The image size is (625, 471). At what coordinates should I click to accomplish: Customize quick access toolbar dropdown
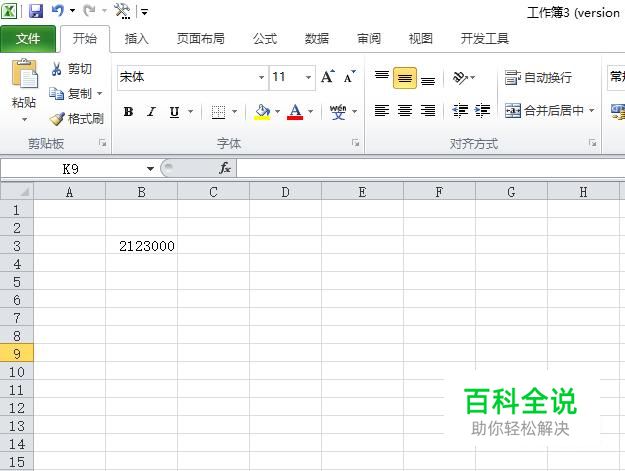[x=144, y=12]
